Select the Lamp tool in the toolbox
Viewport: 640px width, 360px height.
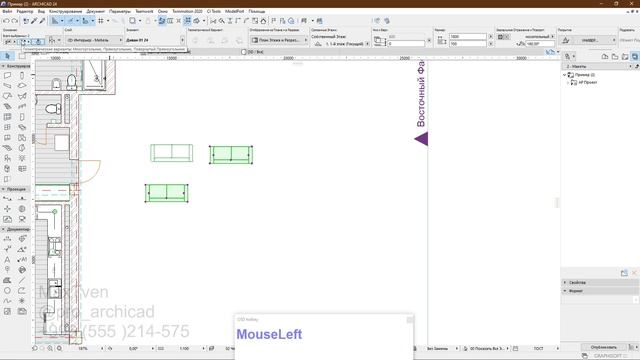point(22,158)
